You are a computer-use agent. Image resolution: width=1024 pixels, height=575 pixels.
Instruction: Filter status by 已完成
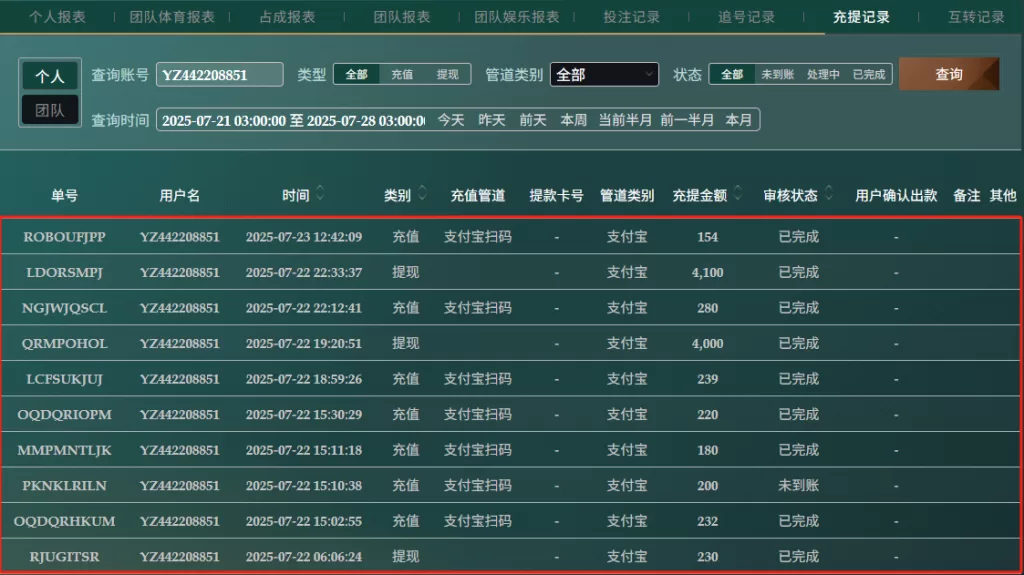(x=869, y=74)
